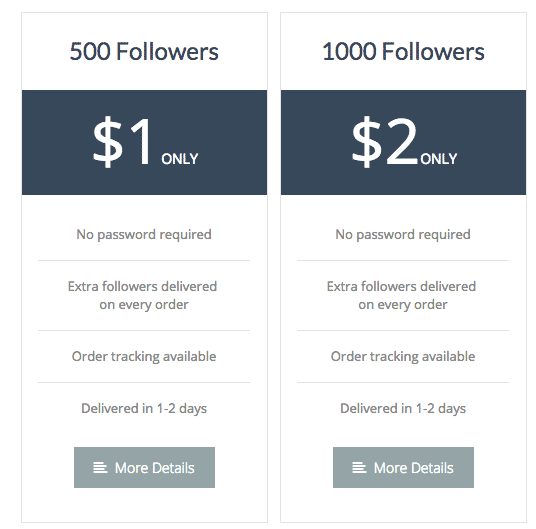Click the $2 ONLY price banner
The image size is (536, 529).
click(403, 143)
